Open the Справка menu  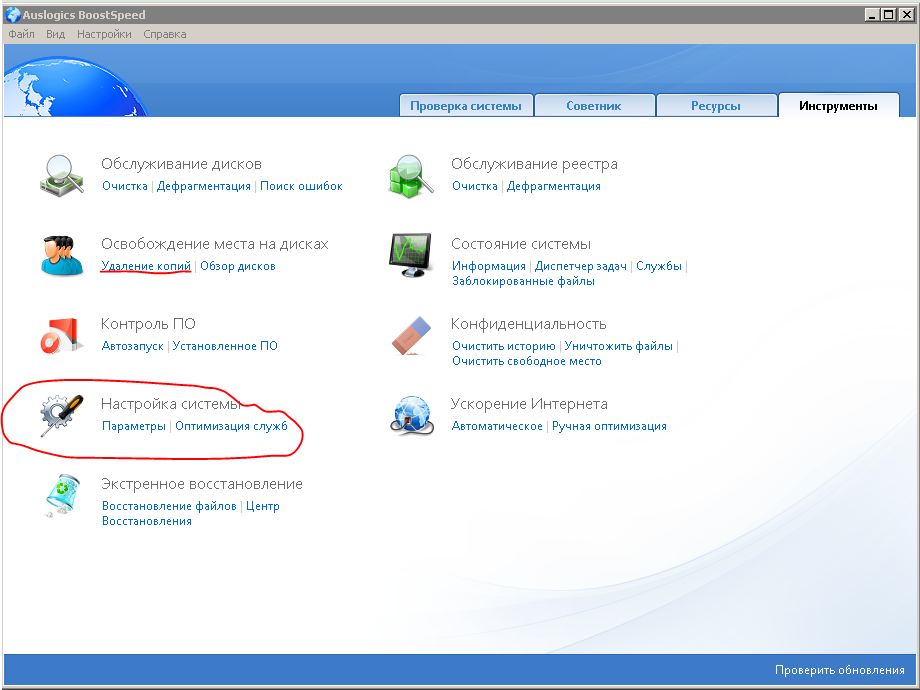point(165,34)
